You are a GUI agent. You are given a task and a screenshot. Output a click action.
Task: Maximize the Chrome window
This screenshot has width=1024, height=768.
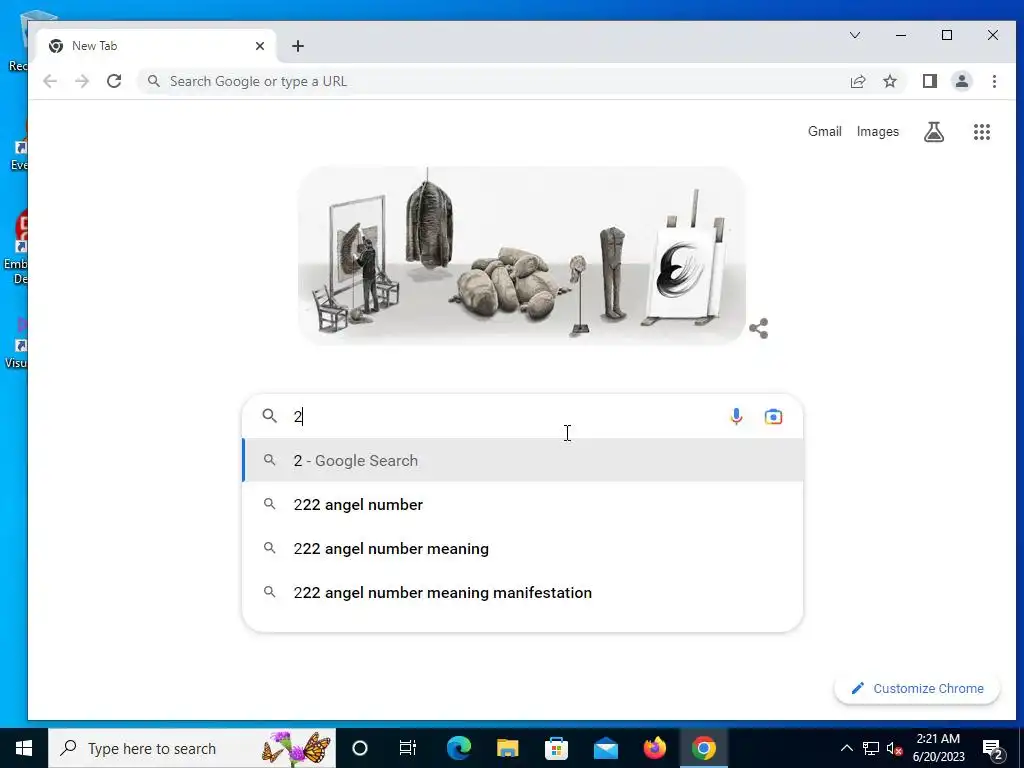click(946, 35)
